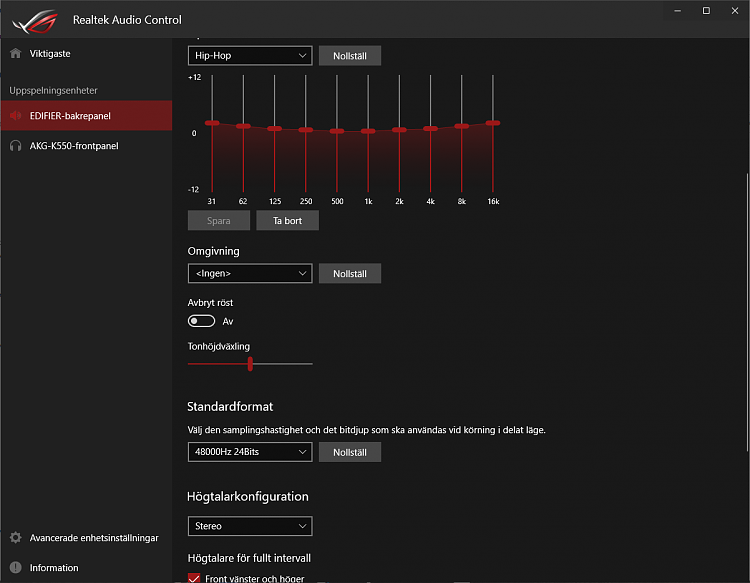Click the 250 Hz equalizer slider handle
This screenshot has height=583, width=750.
(x=306, y=130)
